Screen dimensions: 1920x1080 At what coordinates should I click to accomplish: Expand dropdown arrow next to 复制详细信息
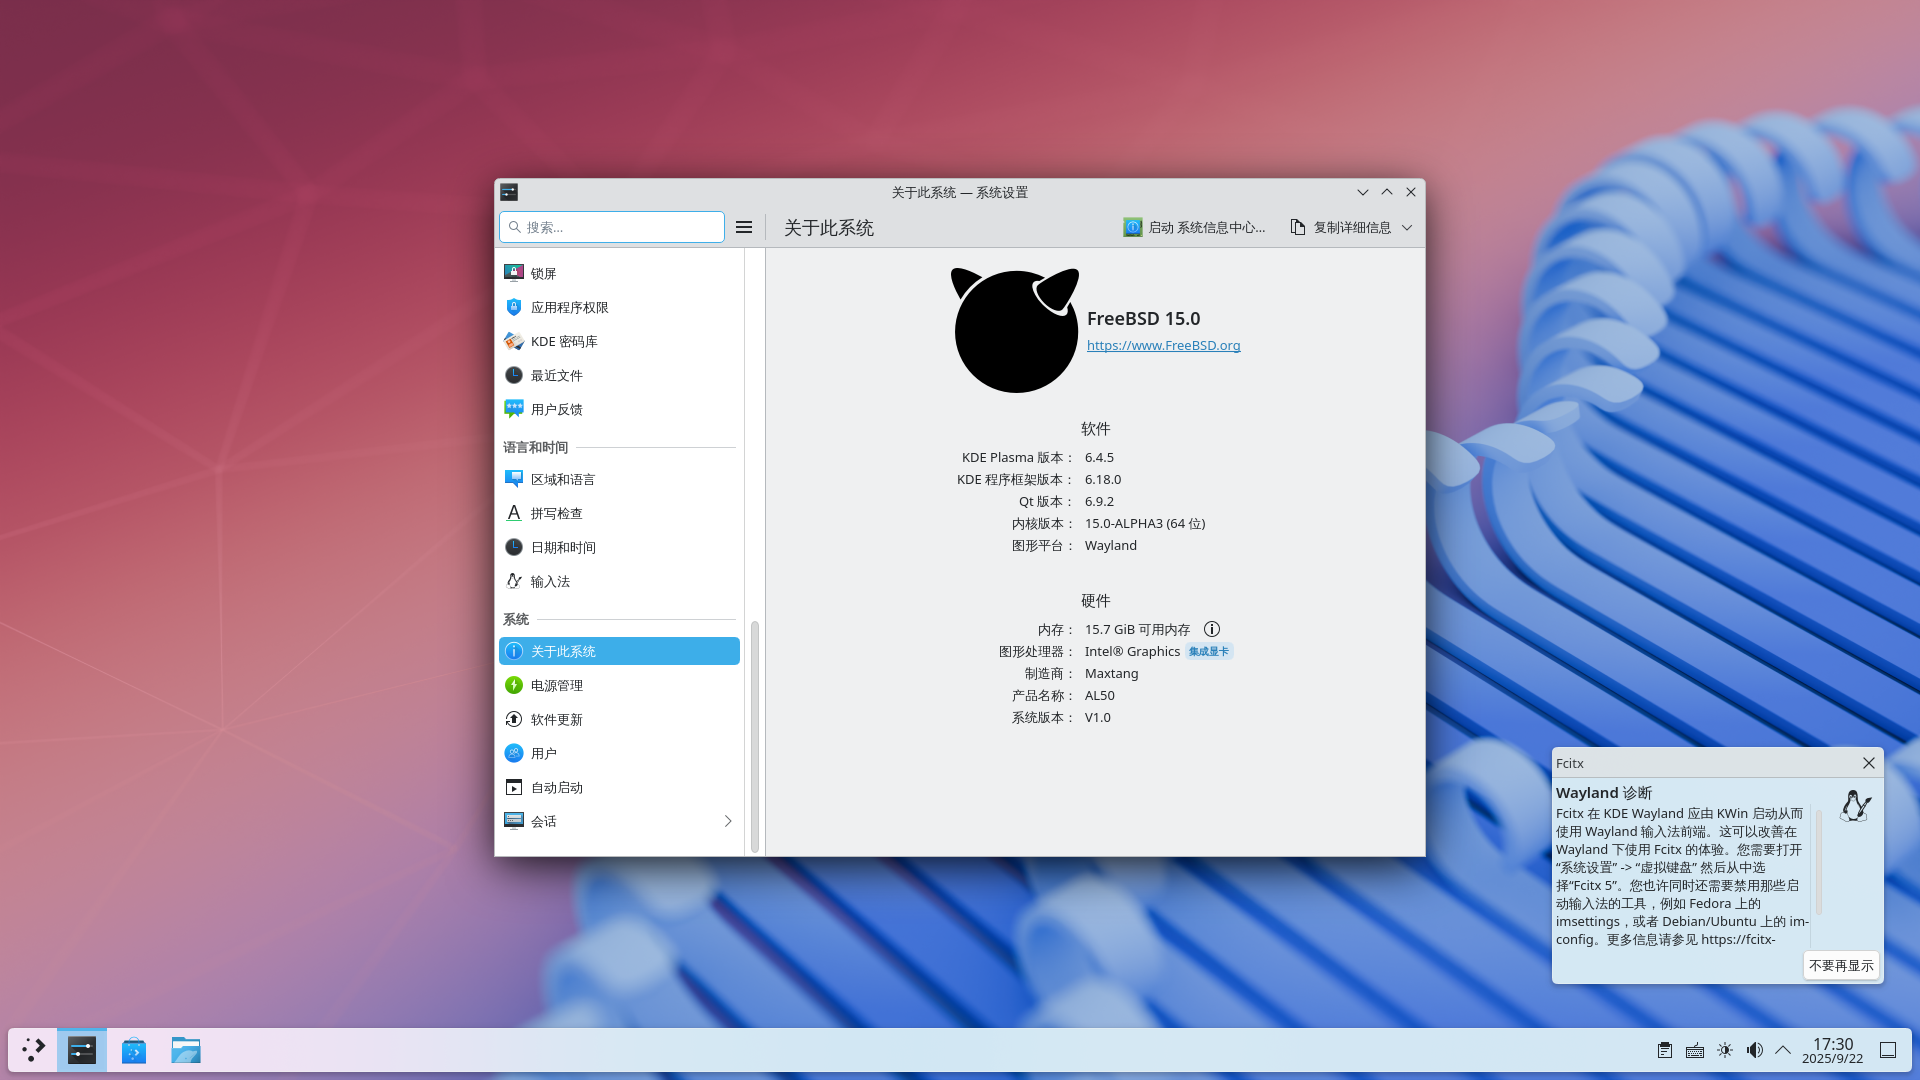pyautogui.click(x=1407, y=227)
